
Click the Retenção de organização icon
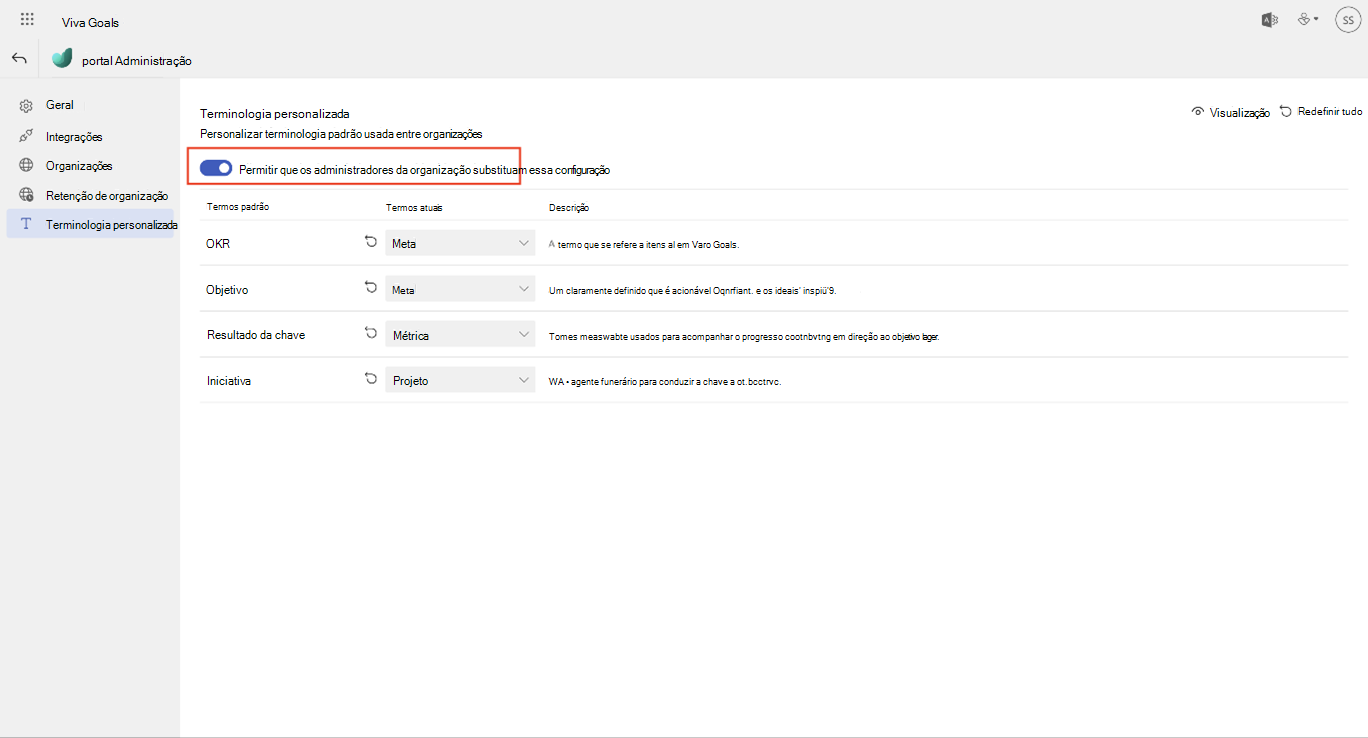click(x=27, y=195)
